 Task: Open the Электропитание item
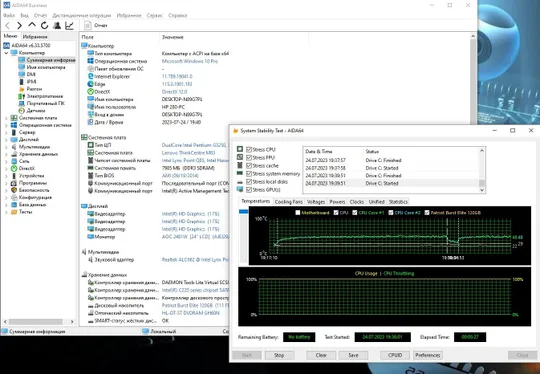pyautogui.click(x=45, y=96)
